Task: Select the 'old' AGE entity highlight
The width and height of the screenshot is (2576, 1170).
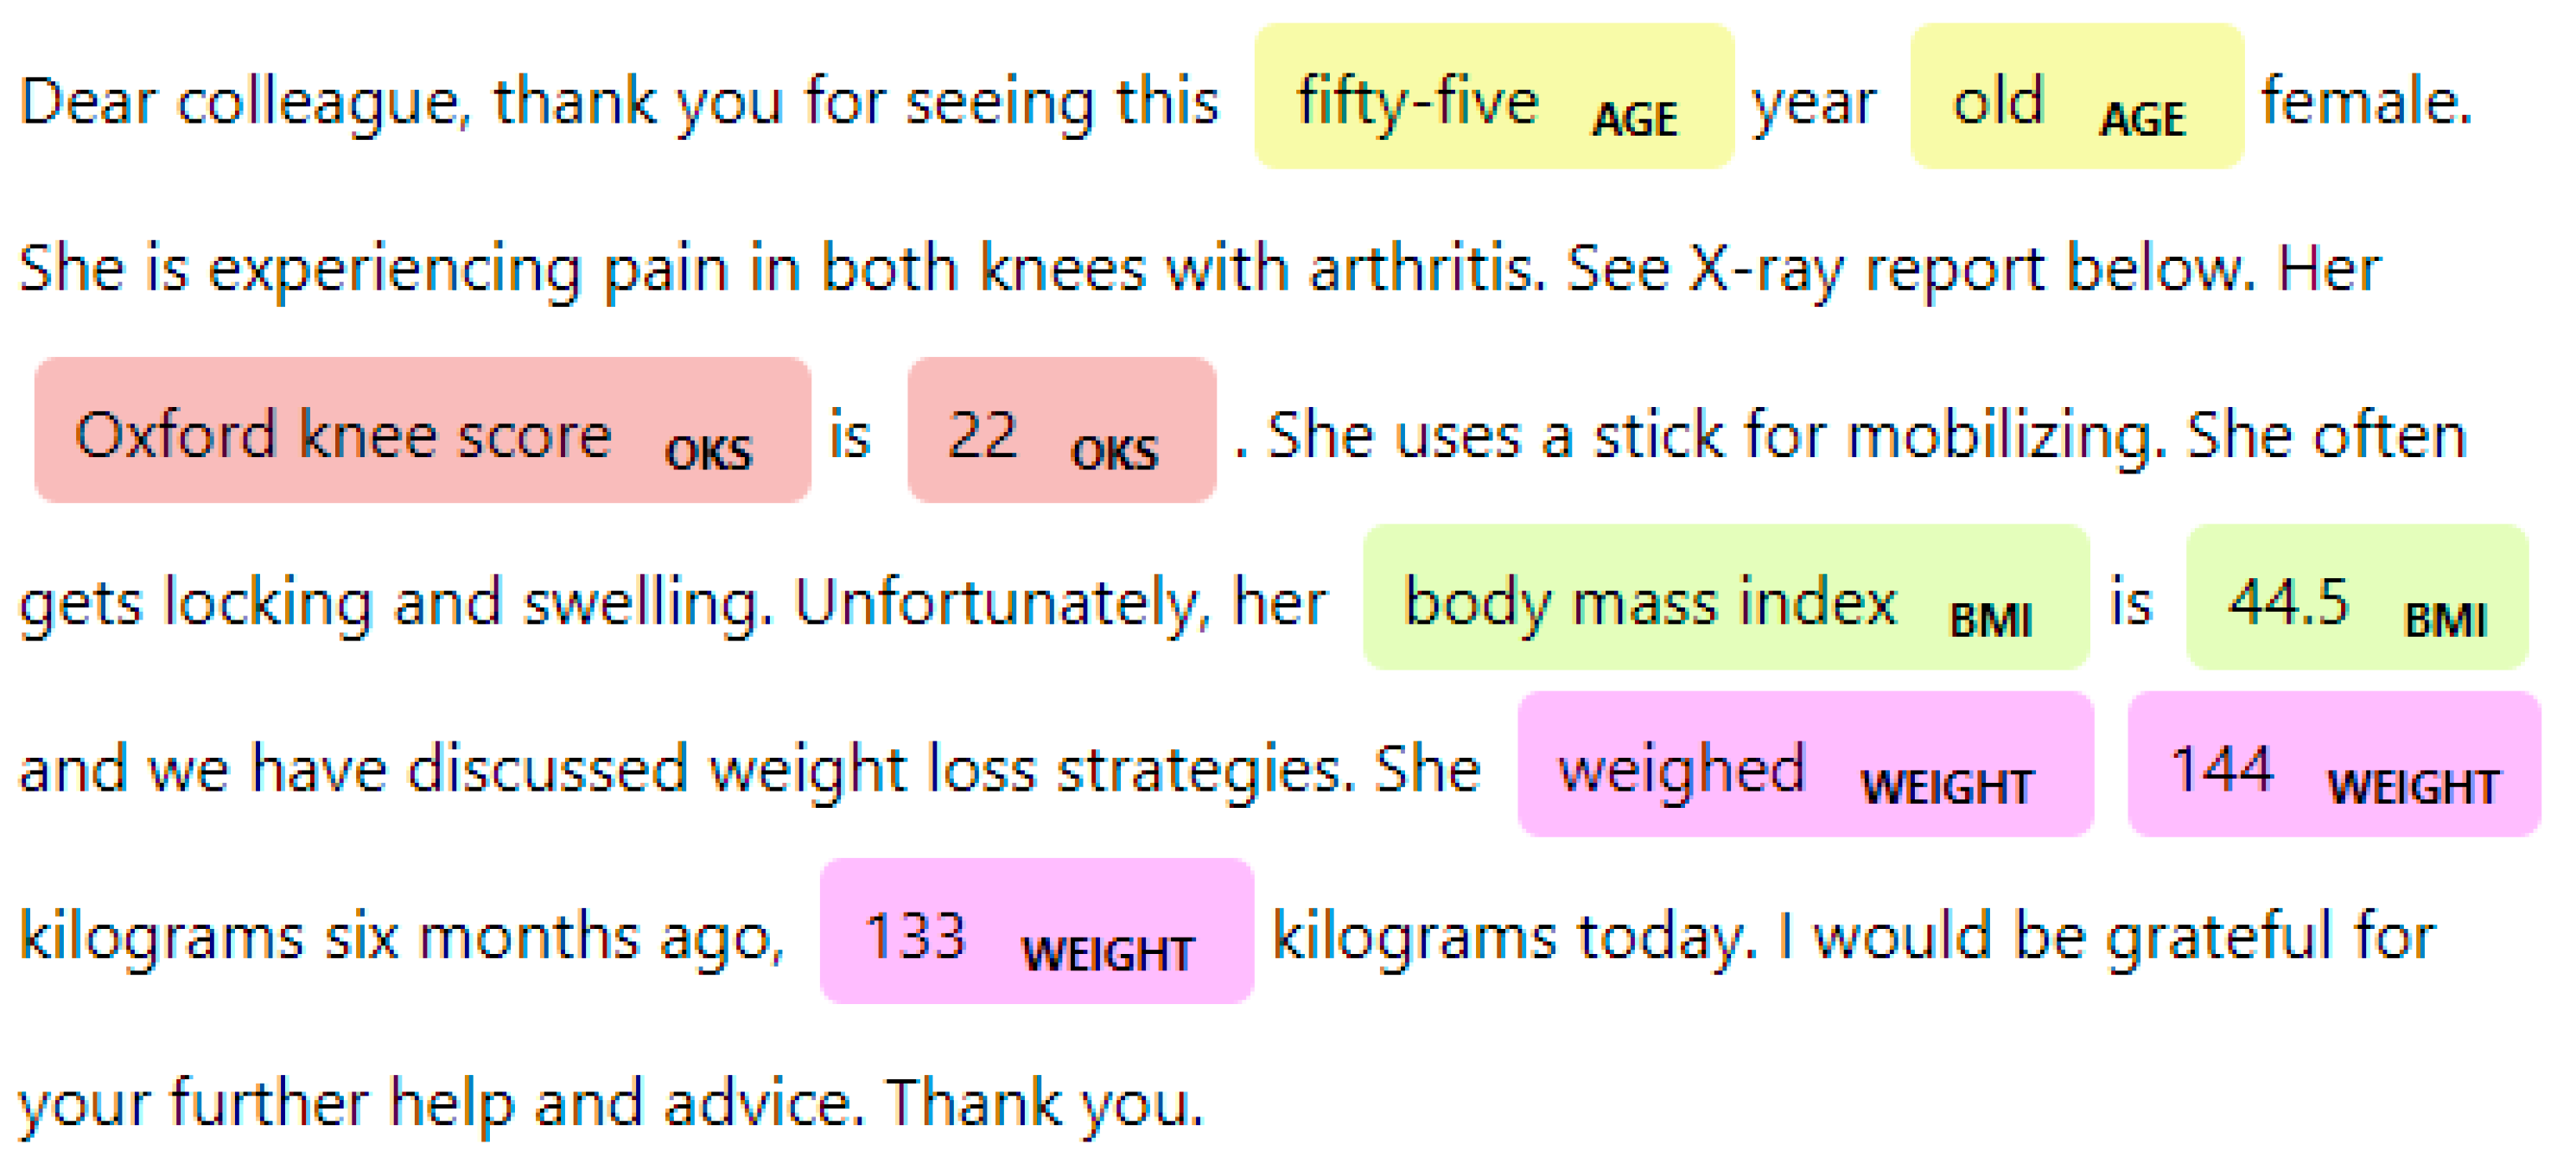Action: coord(2077,97)
